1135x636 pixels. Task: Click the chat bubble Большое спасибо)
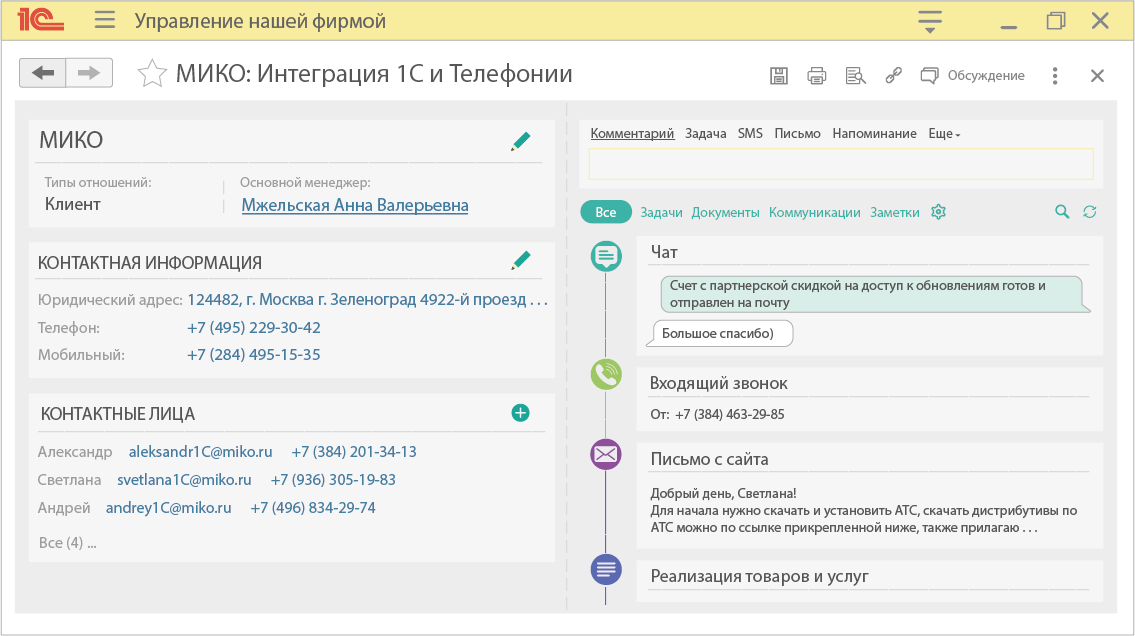(x=719, y=334)
